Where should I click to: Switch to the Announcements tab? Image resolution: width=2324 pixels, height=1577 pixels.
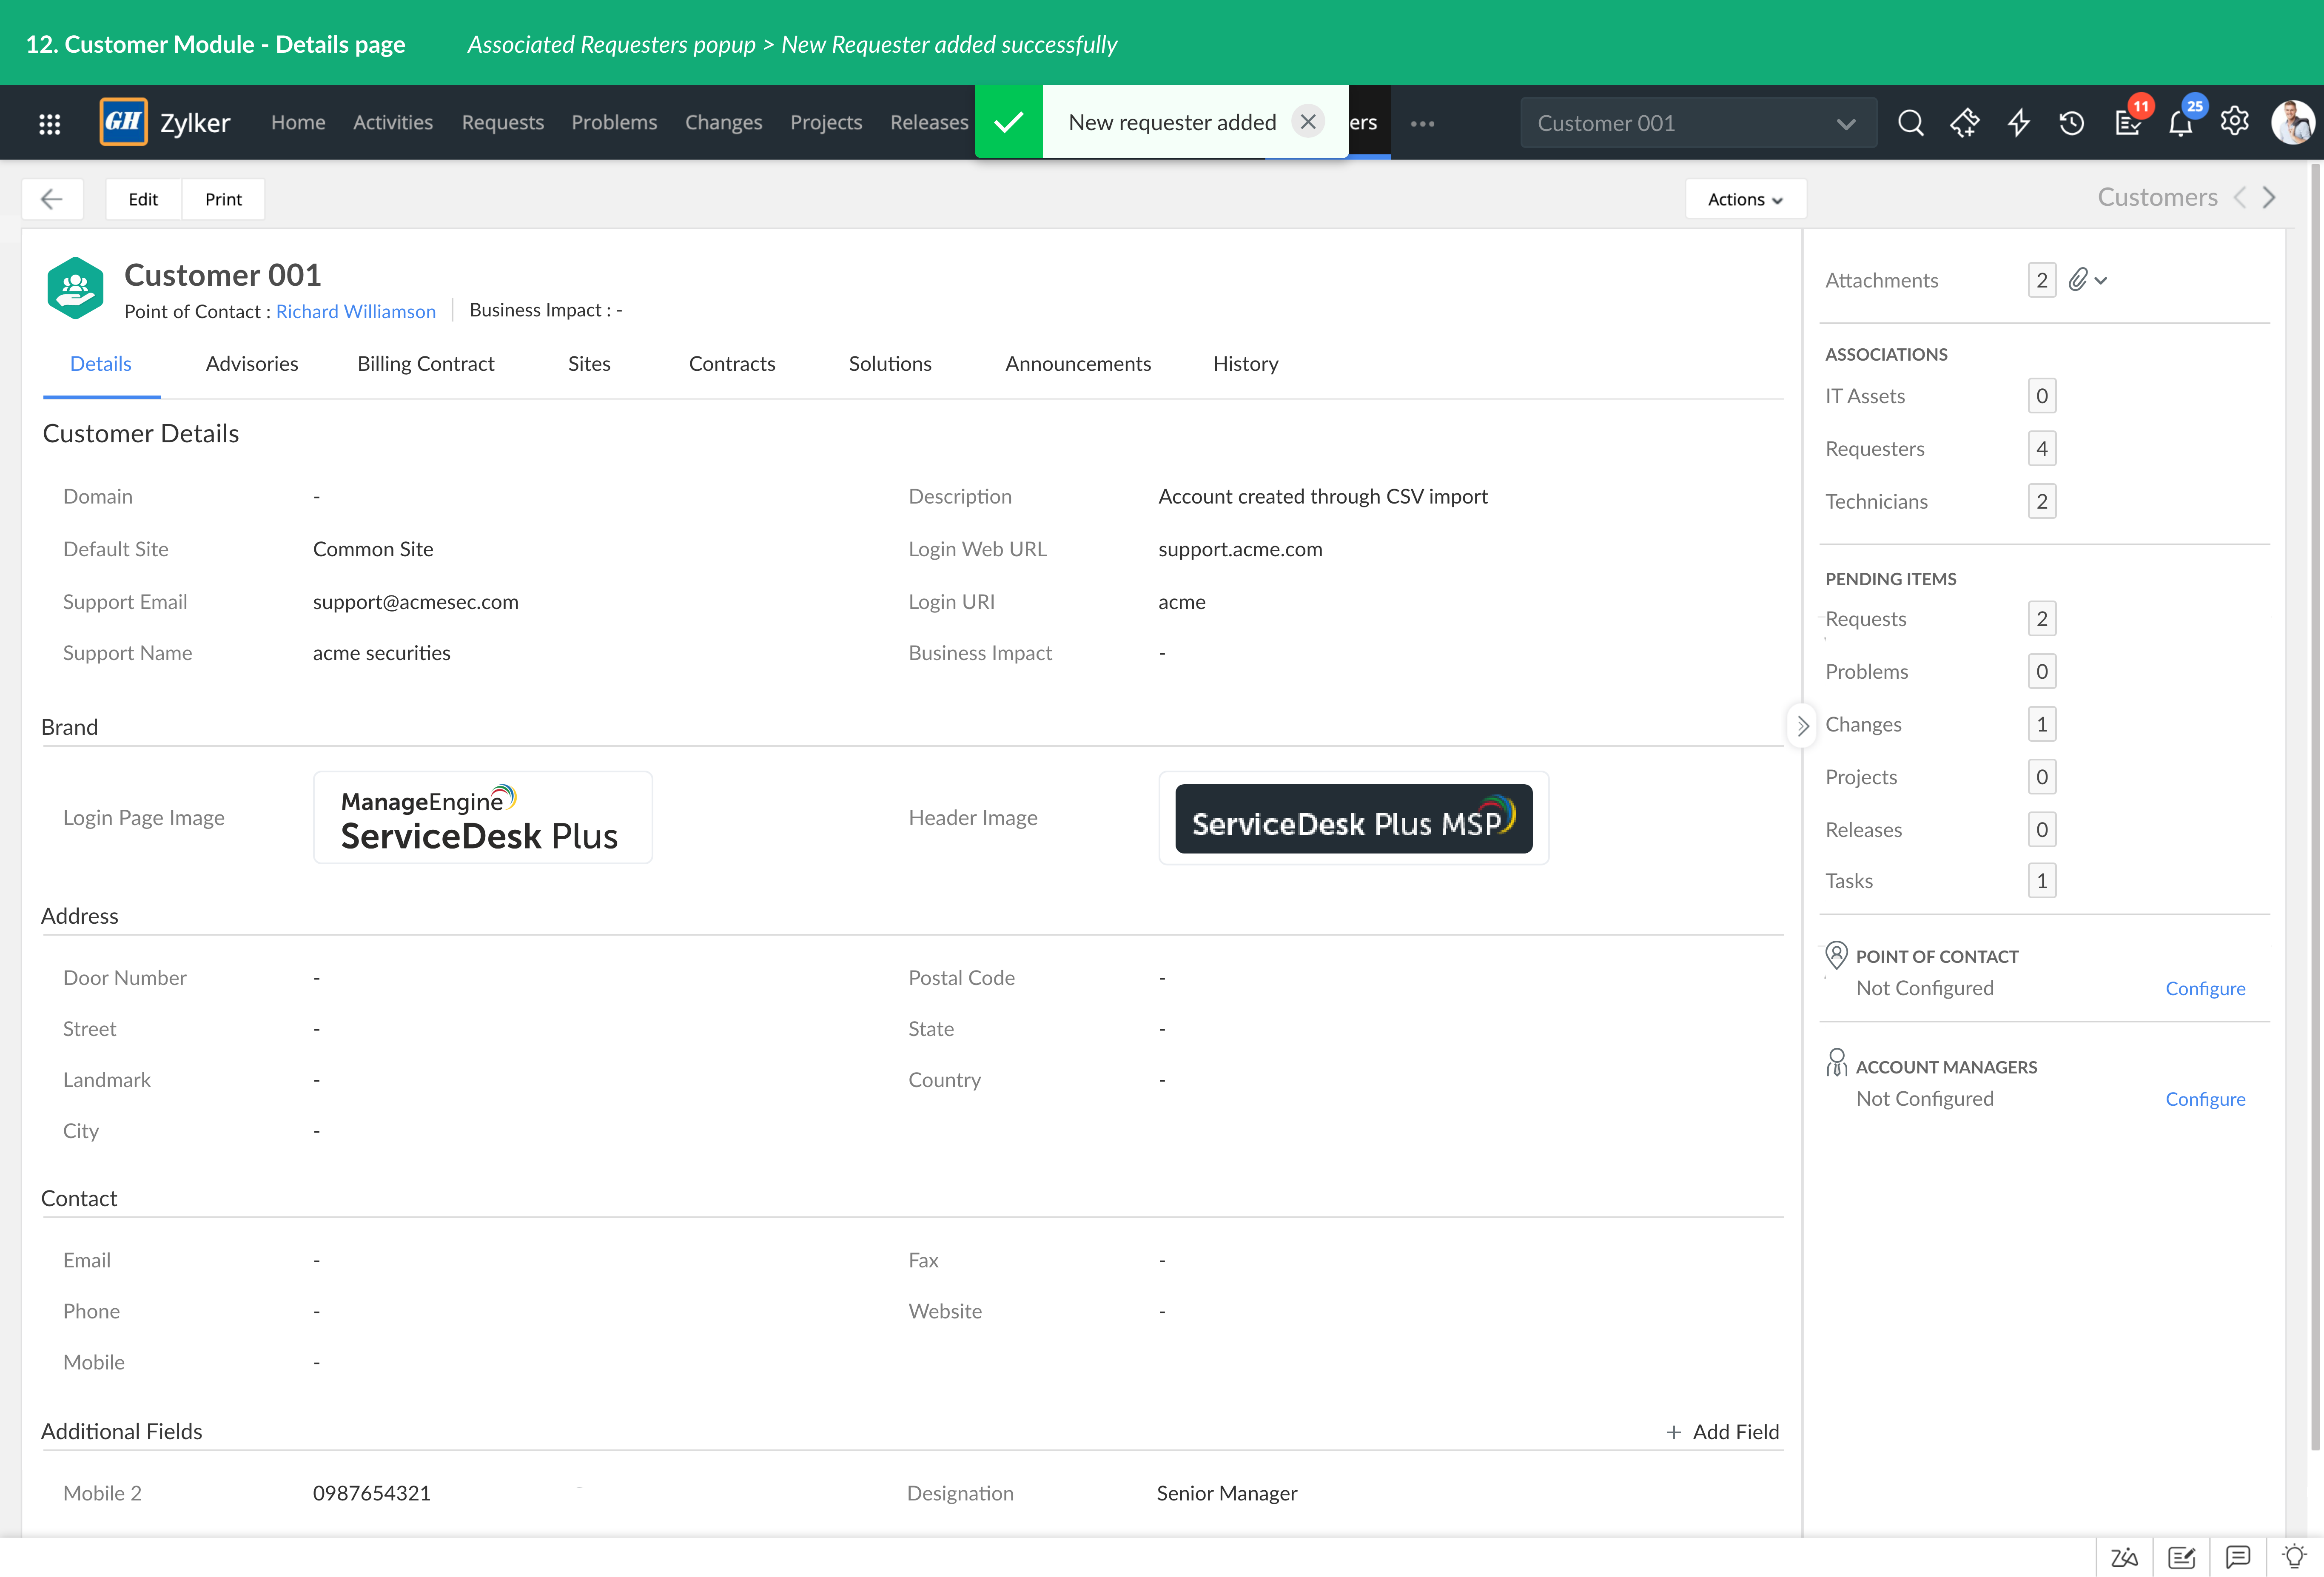tap(1078, 364)
